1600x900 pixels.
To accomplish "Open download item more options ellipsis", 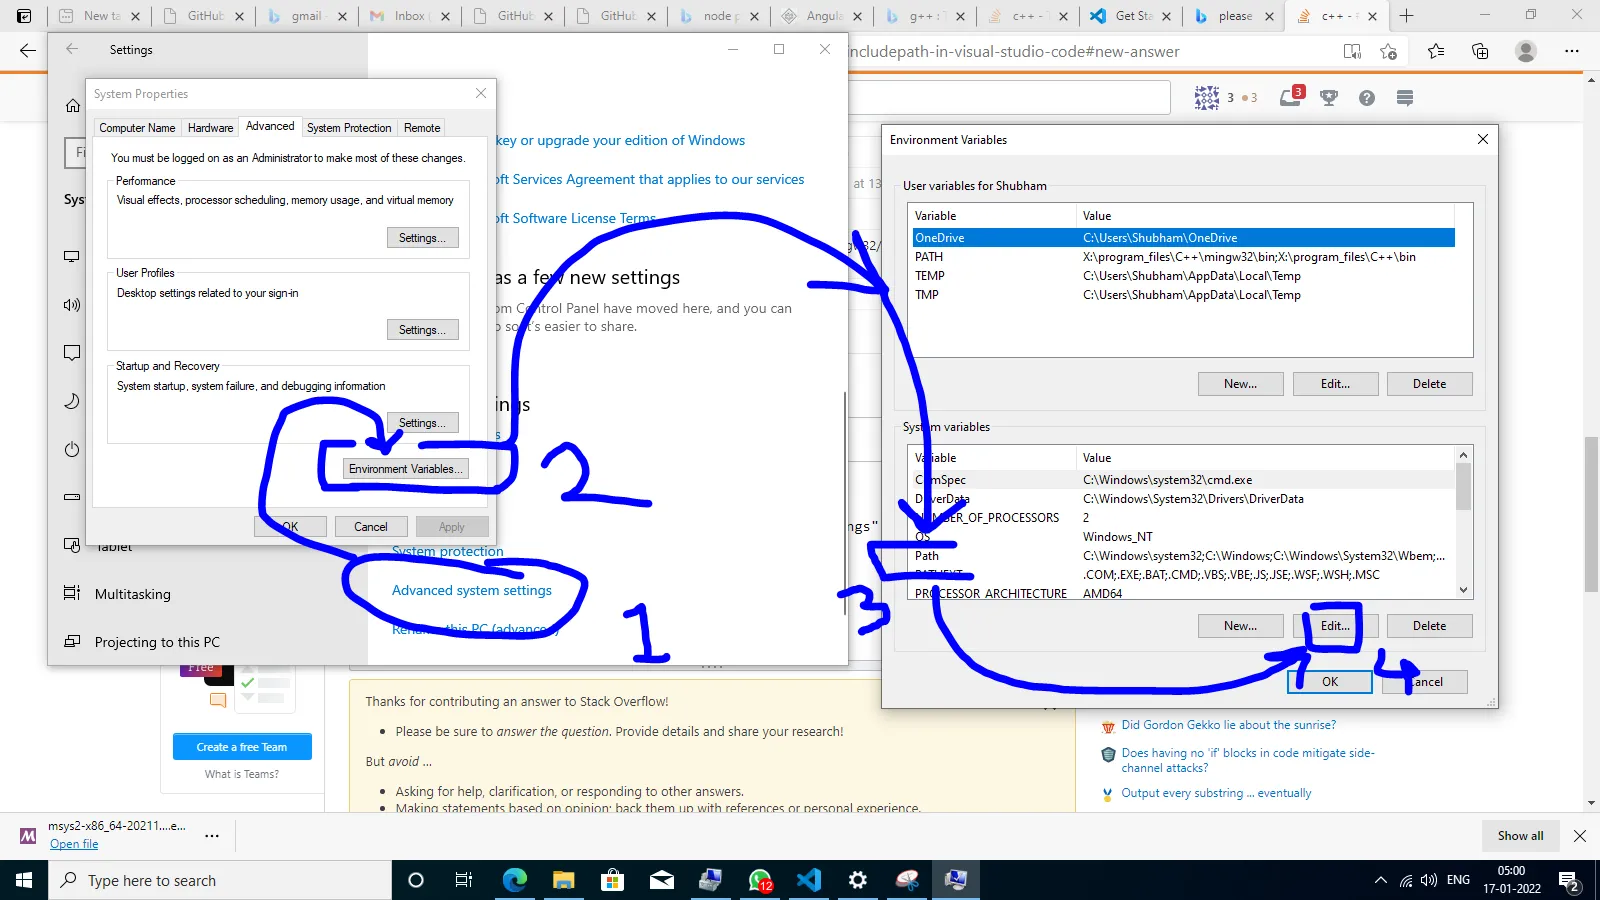I will tap(212, 835).
